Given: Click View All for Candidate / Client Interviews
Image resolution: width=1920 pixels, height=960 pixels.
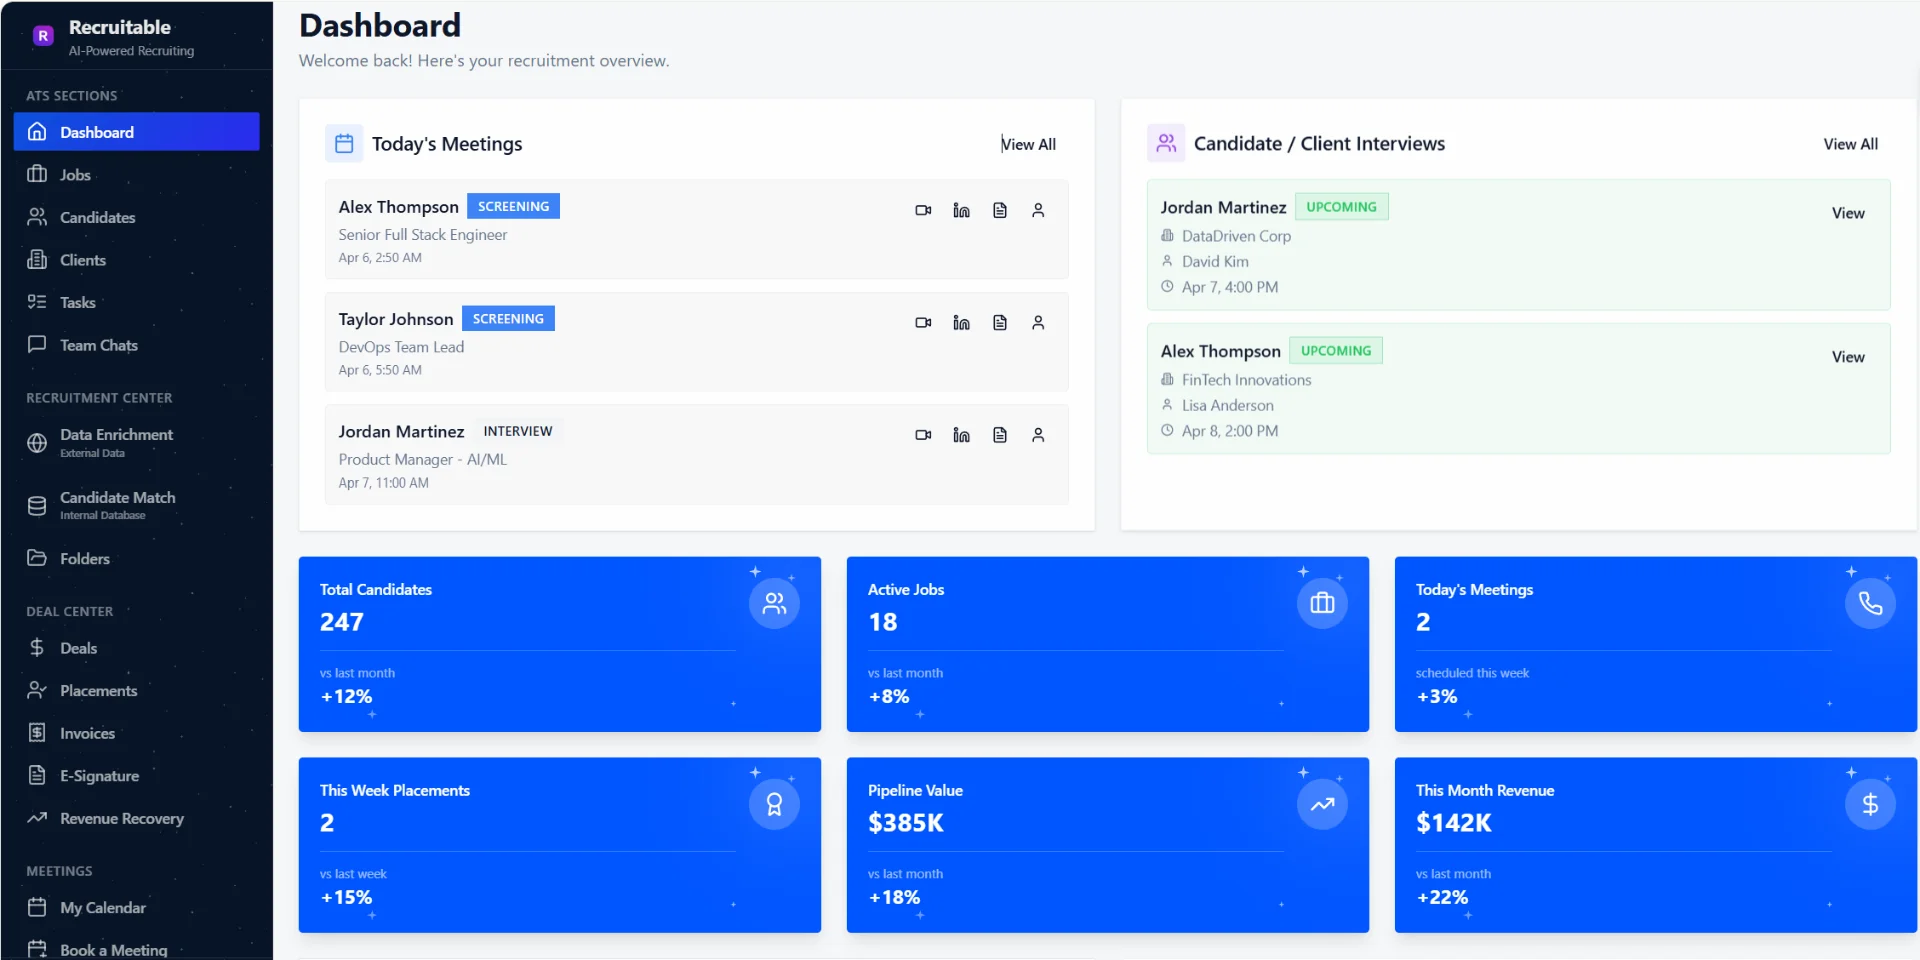Looking at the screenshot, I should (1850, 144).
